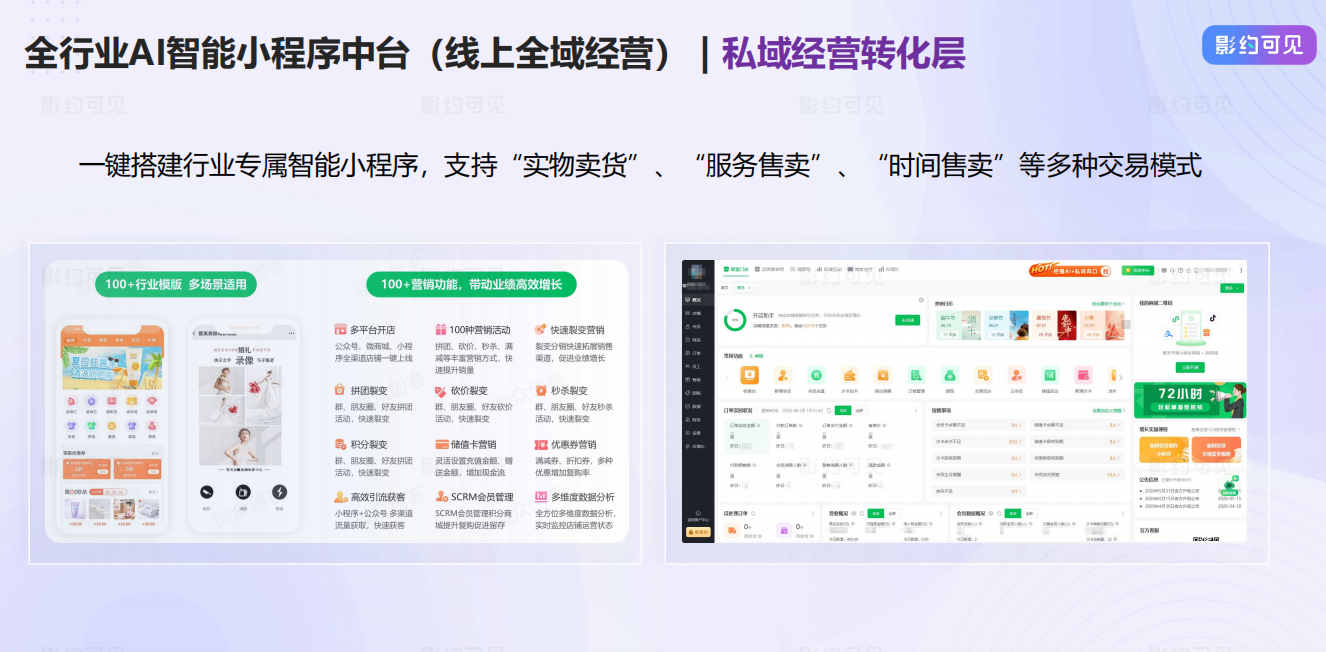Click the 编辑 link beside 常用功能

[x=756, y=356]
